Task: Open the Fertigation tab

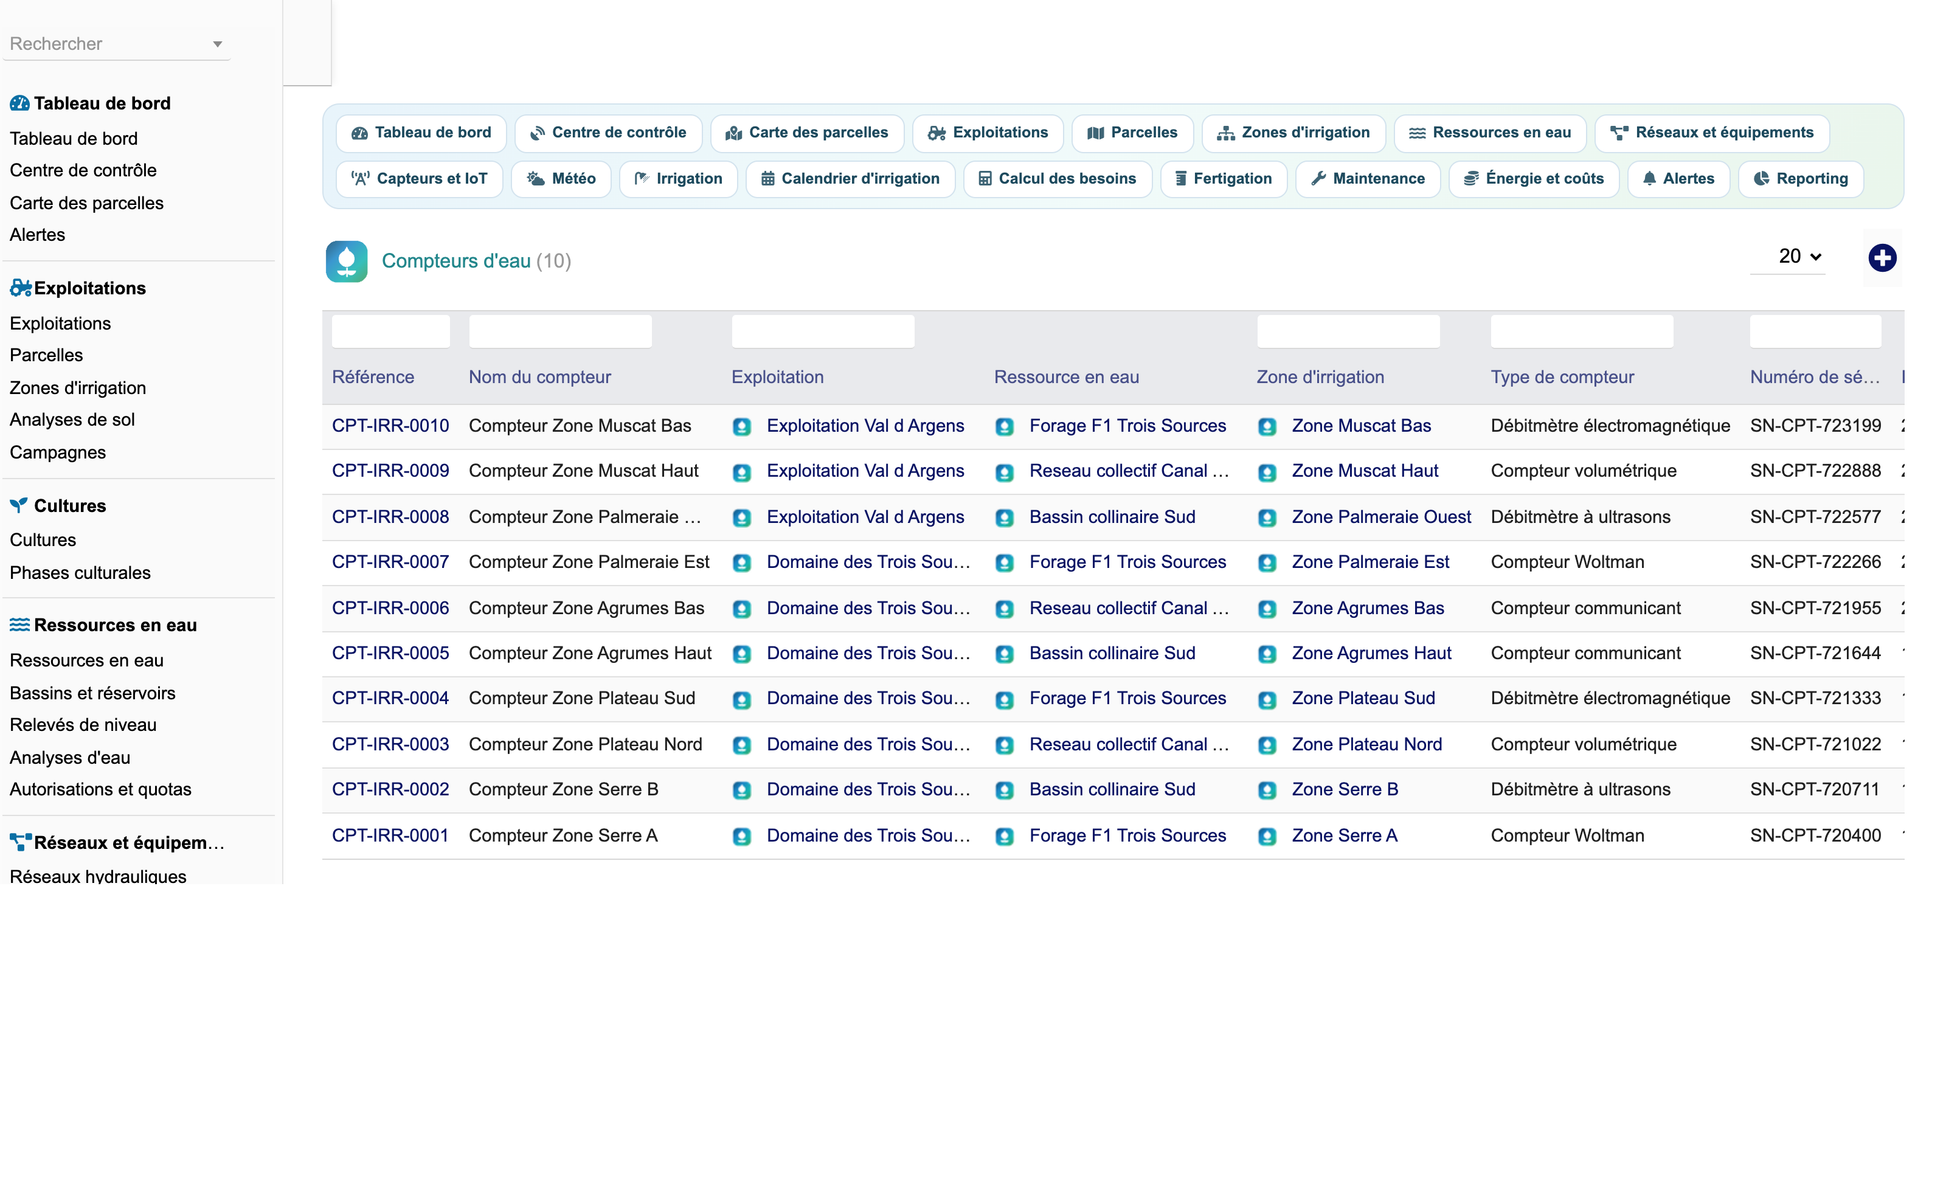Action: tap(1224, 179)
